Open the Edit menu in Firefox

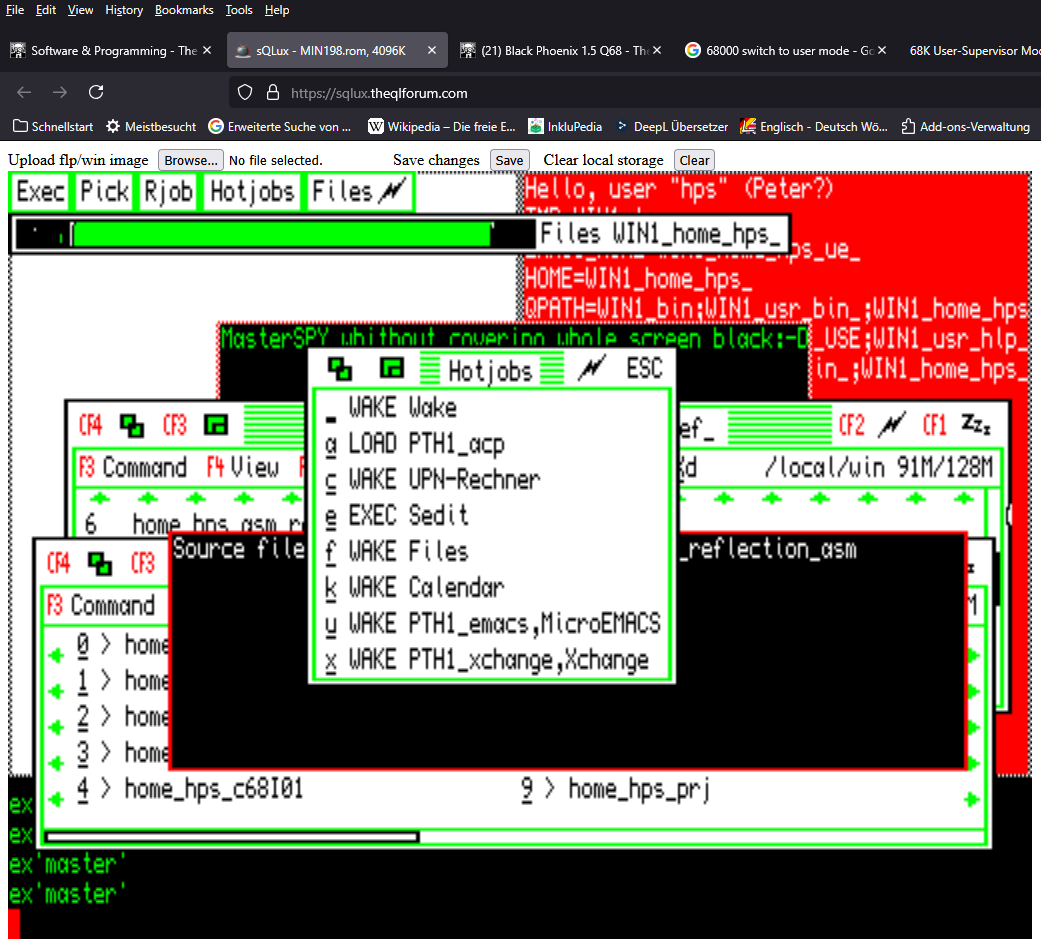point(46,10)
